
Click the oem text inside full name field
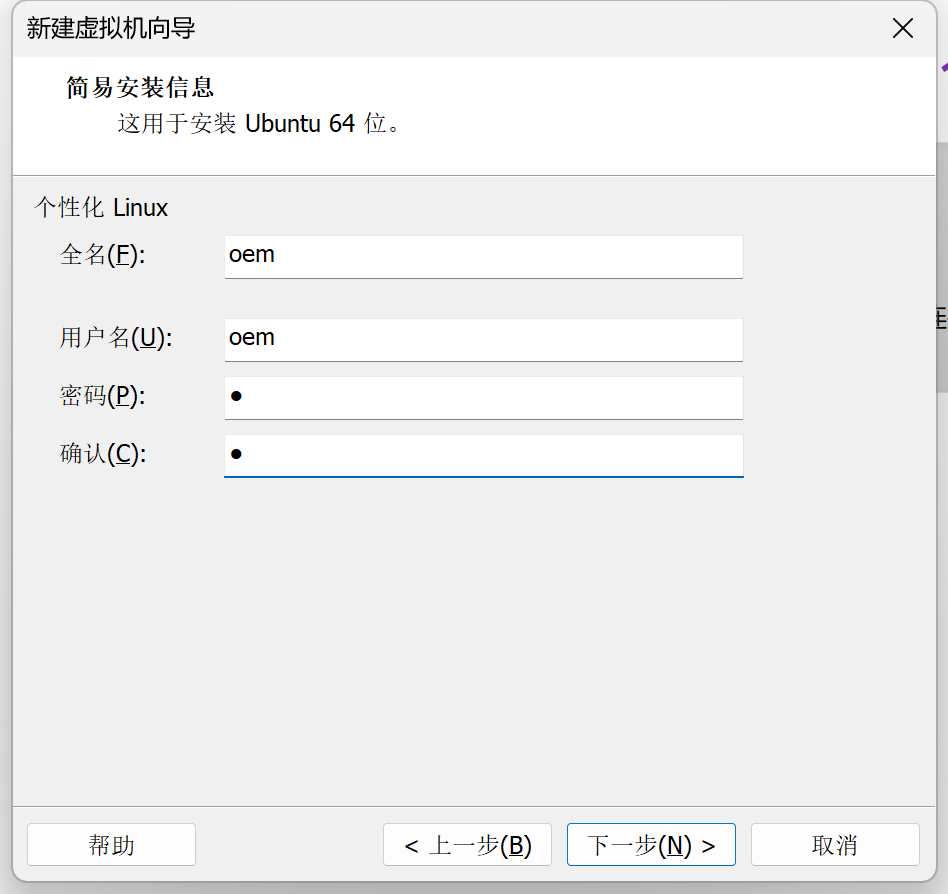pos(251,255)
